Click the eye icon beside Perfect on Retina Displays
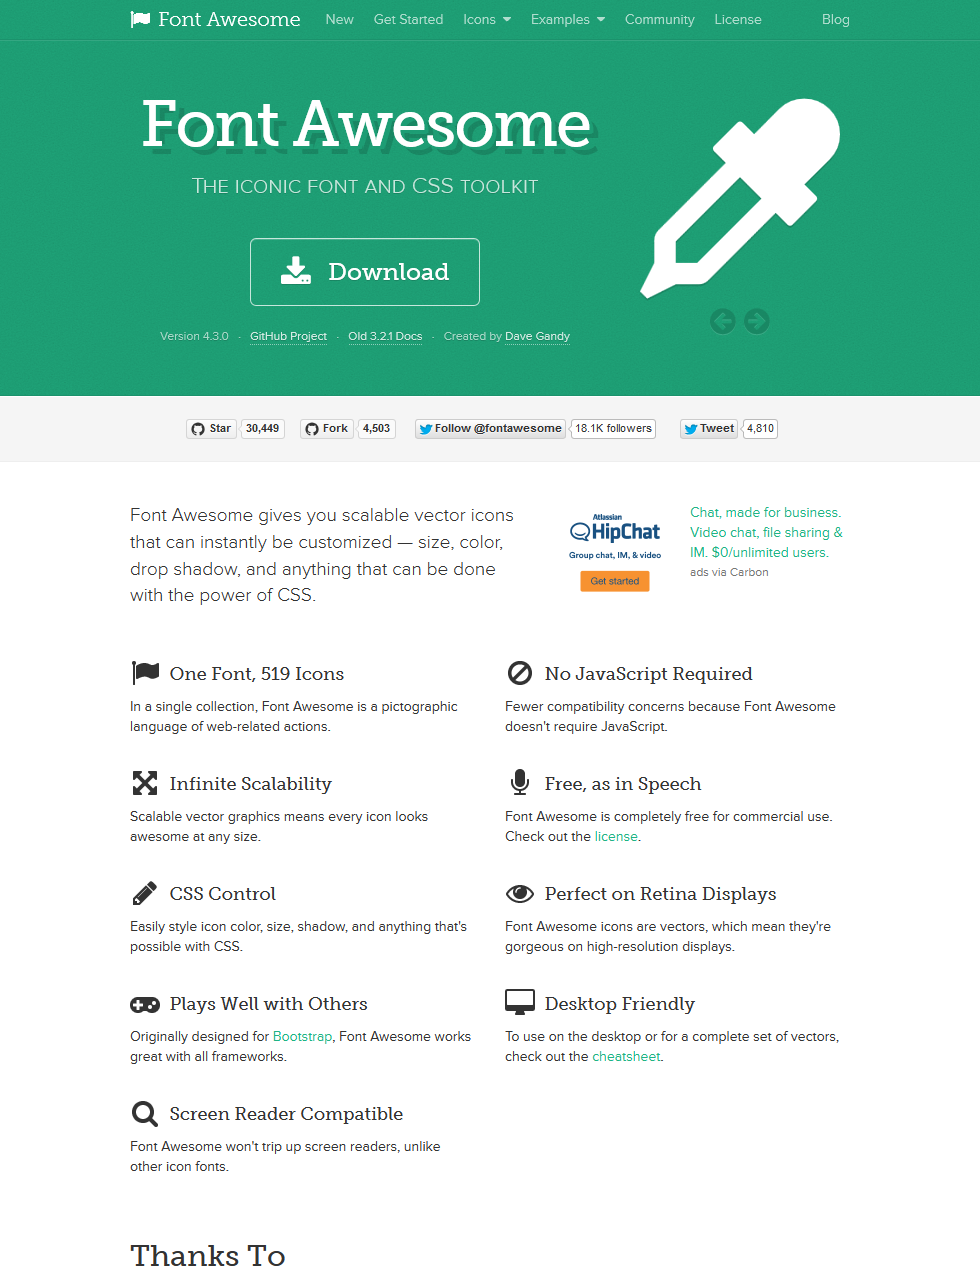980x1280 pixels. 520,893
